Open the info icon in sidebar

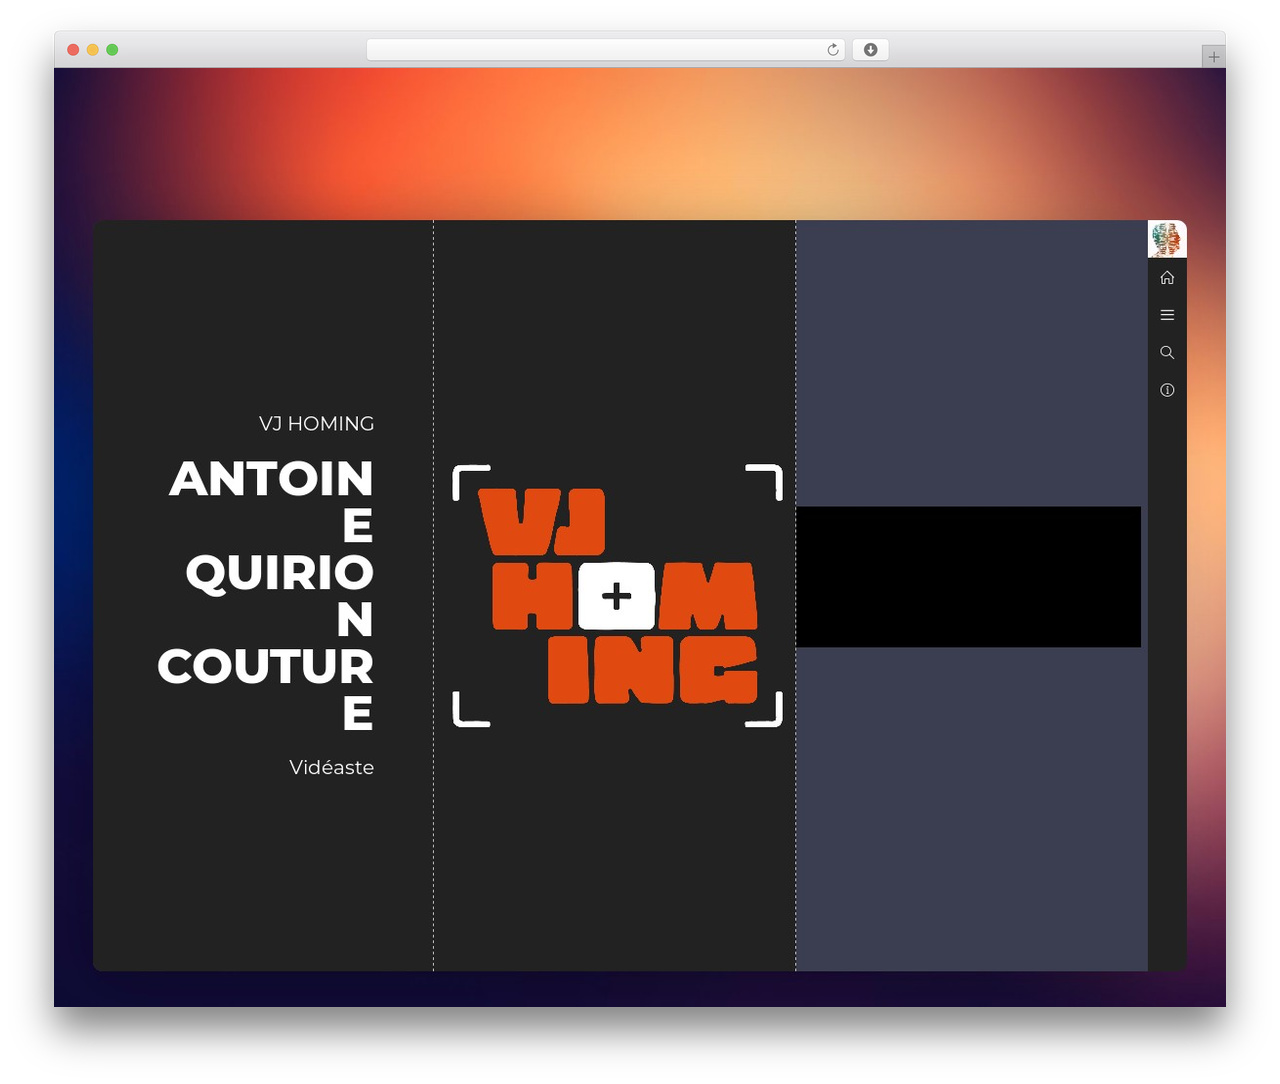1167,390
